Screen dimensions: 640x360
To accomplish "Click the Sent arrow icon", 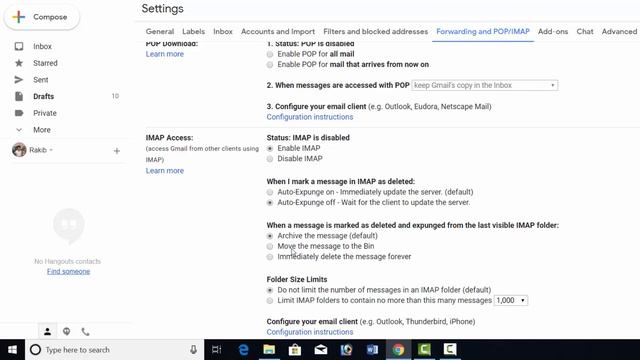I will pyautogui.click(x=19, y=80).
